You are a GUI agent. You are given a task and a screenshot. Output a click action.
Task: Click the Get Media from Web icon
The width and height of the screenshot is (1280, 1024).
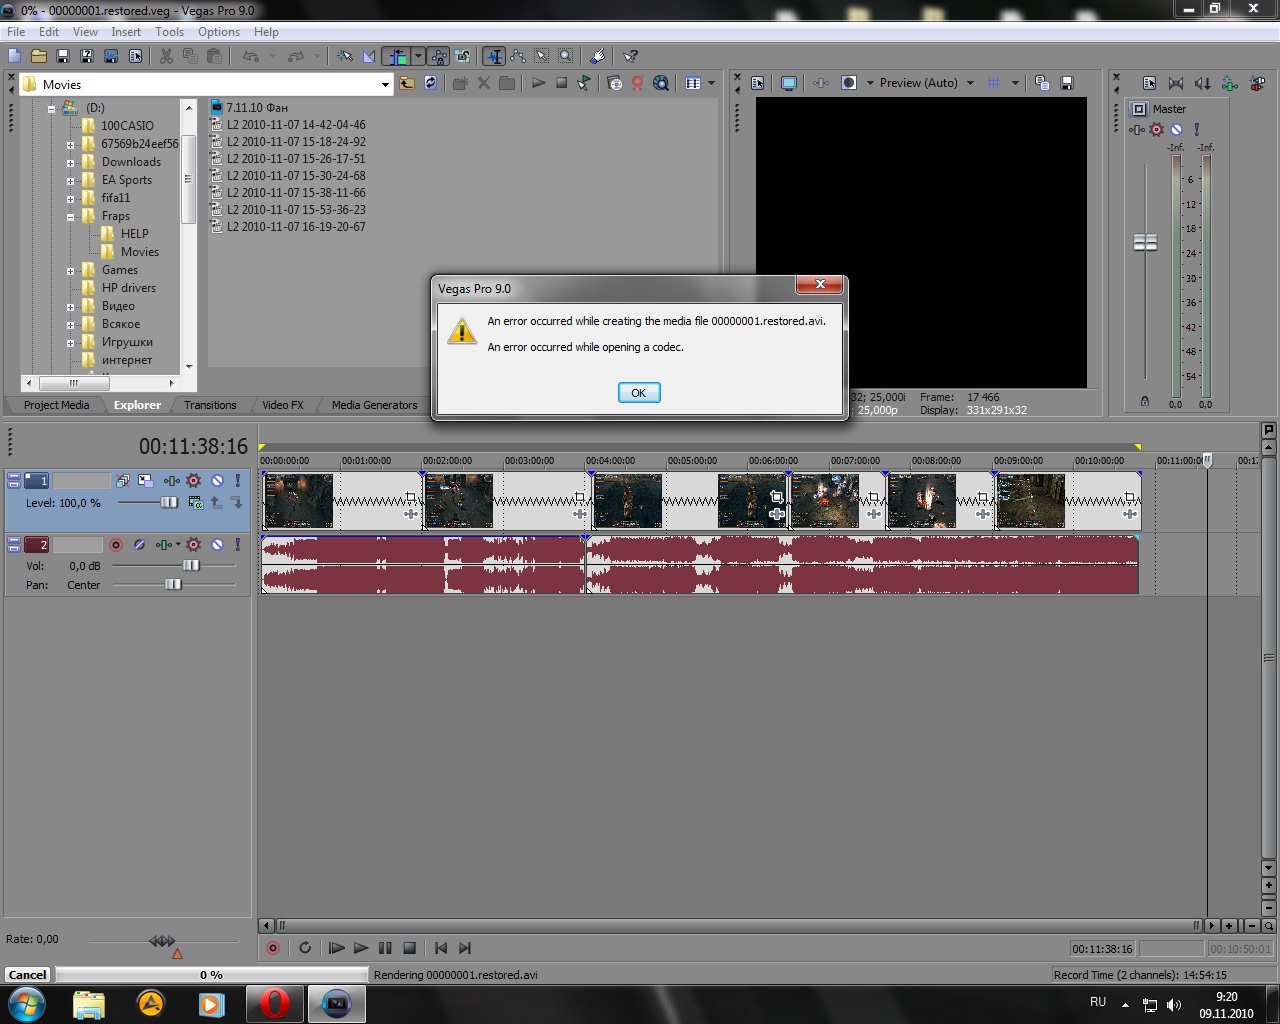[661, 83]
